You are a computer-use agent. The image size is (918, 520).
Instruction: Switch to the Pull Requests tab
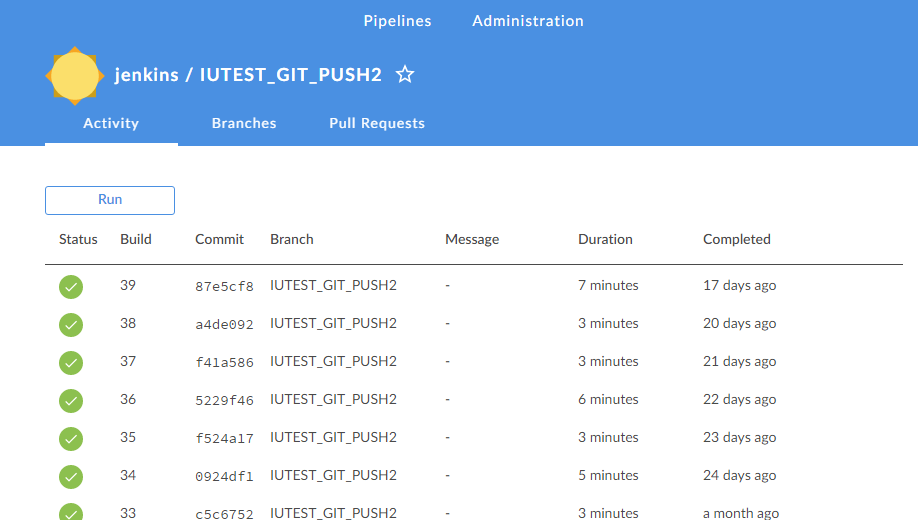[x=377, y=124]
